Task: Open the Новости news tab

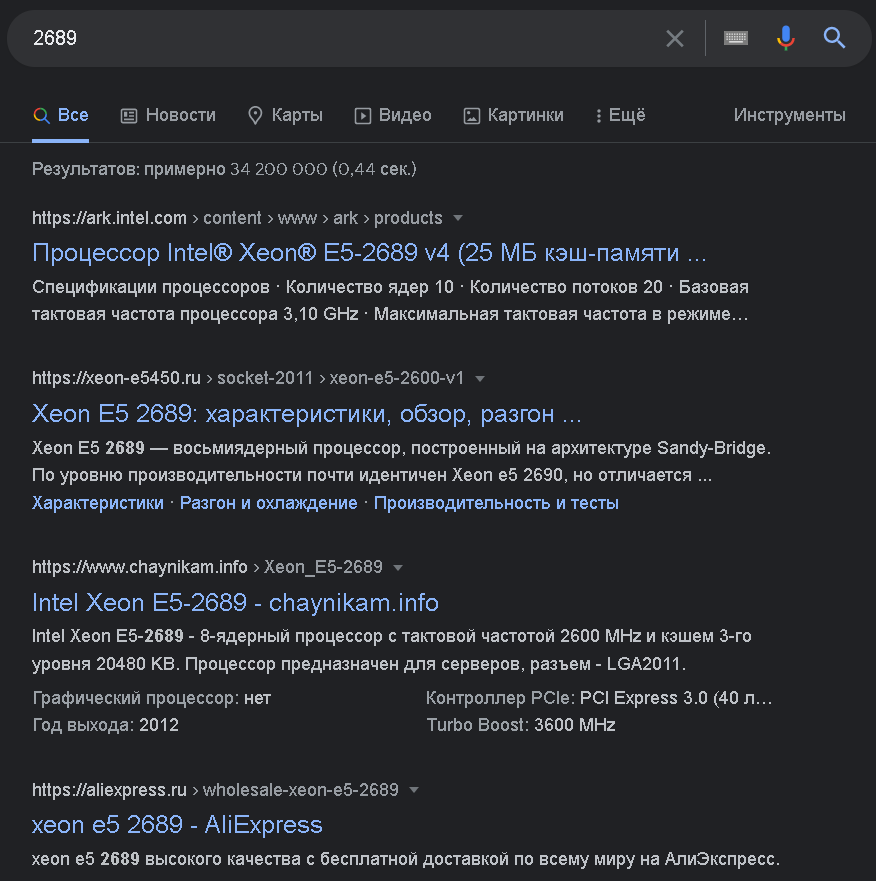Action: 168,115
